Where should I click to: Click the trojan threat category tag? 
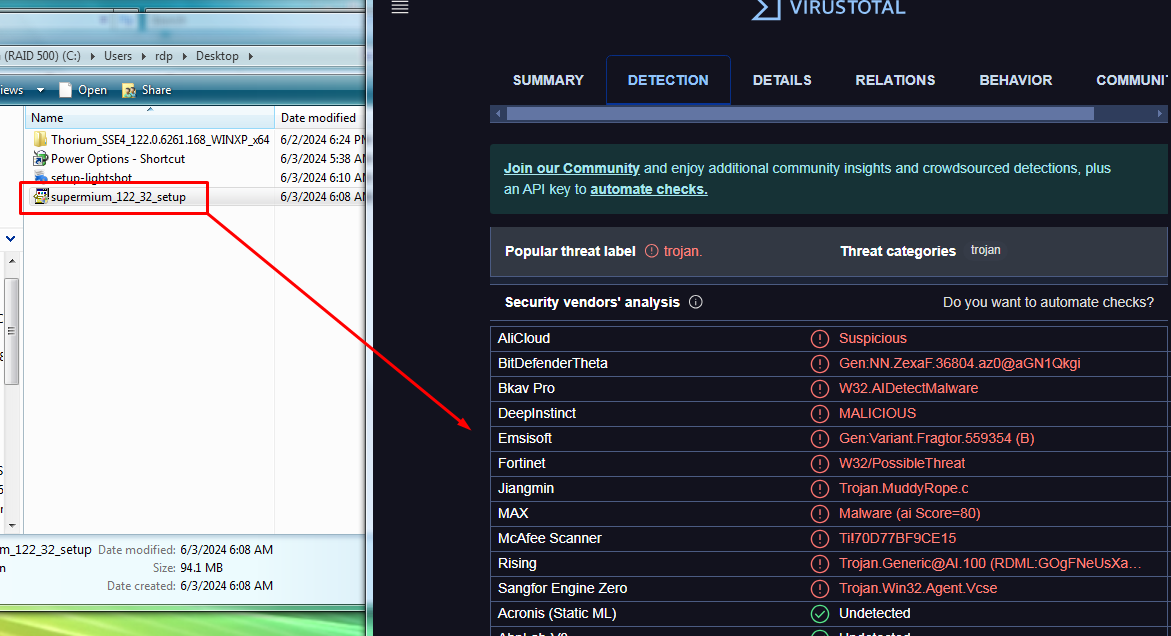985,250
